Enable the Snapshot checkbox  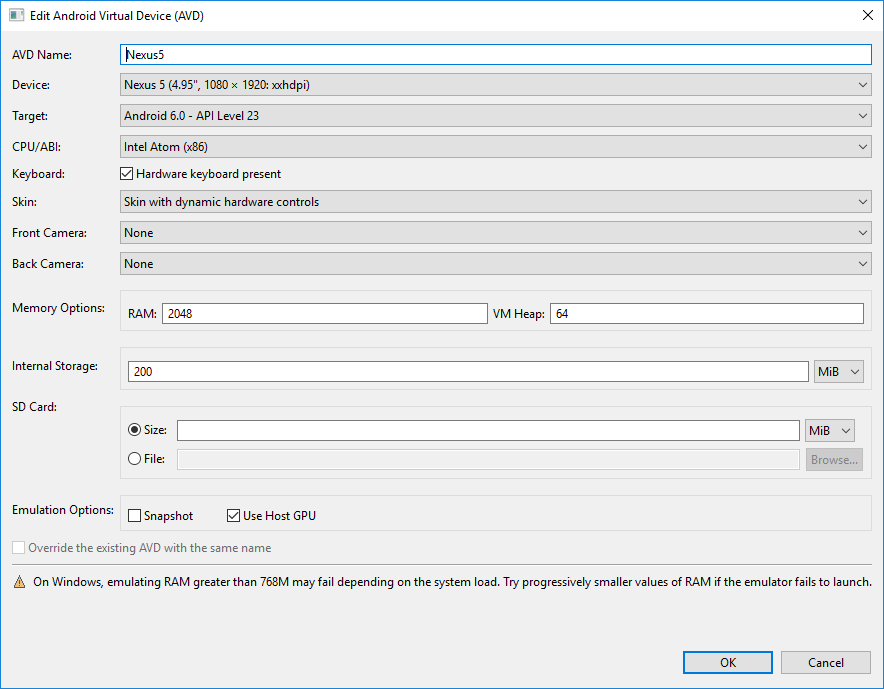click(134, 515)
